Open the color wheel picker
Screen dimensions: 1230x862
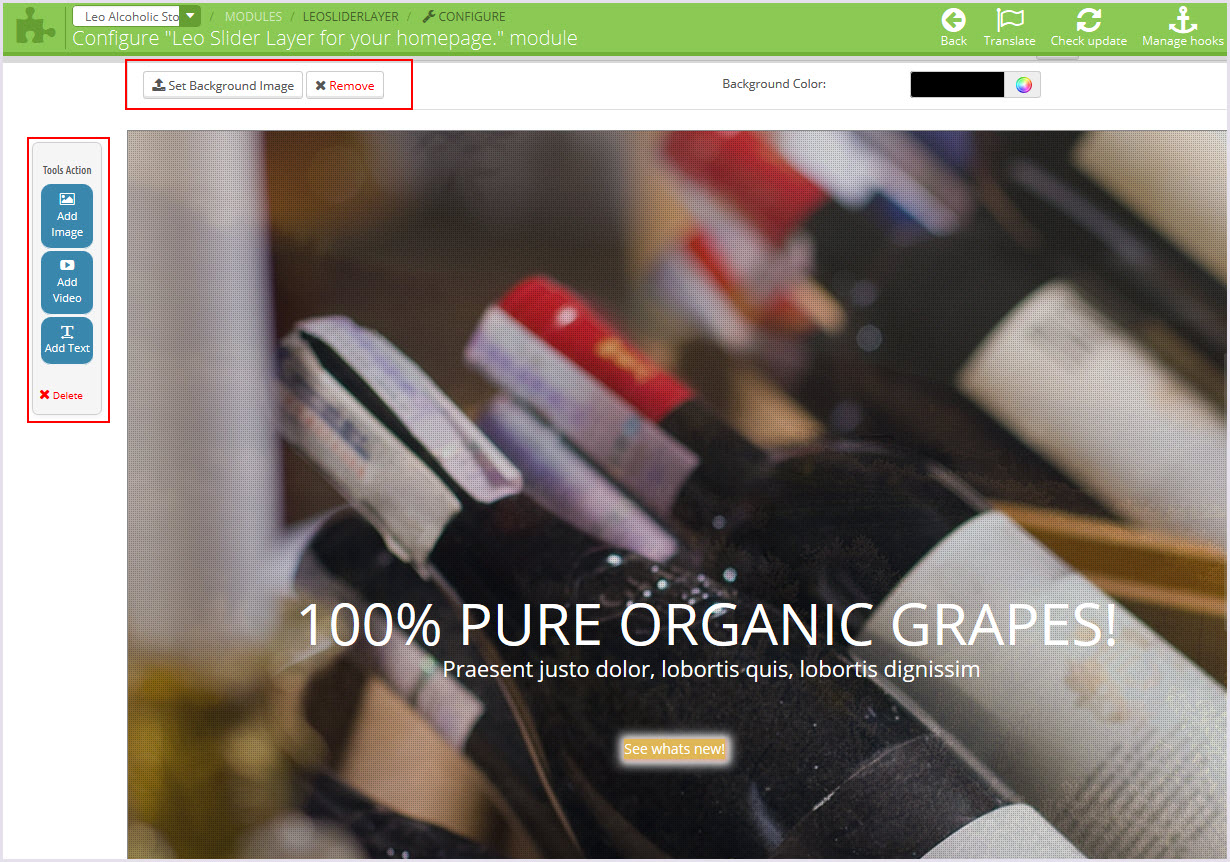pyautogui.click(x=1023, y=85)
